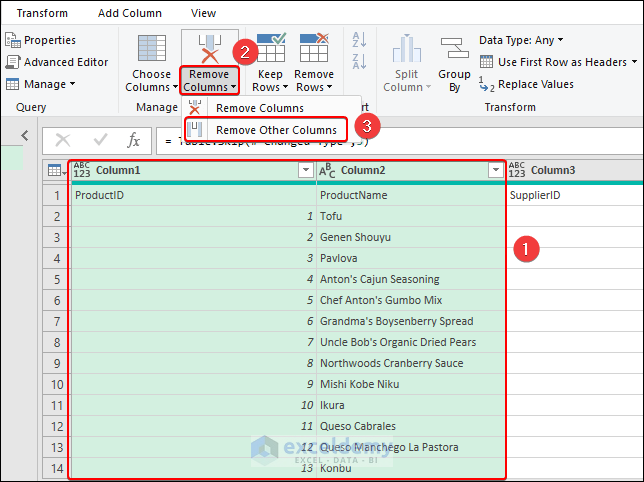Open the table menu icon at grid corner
Image resolution: width=644 pixels, height=482 pixels.
point(57,170)
